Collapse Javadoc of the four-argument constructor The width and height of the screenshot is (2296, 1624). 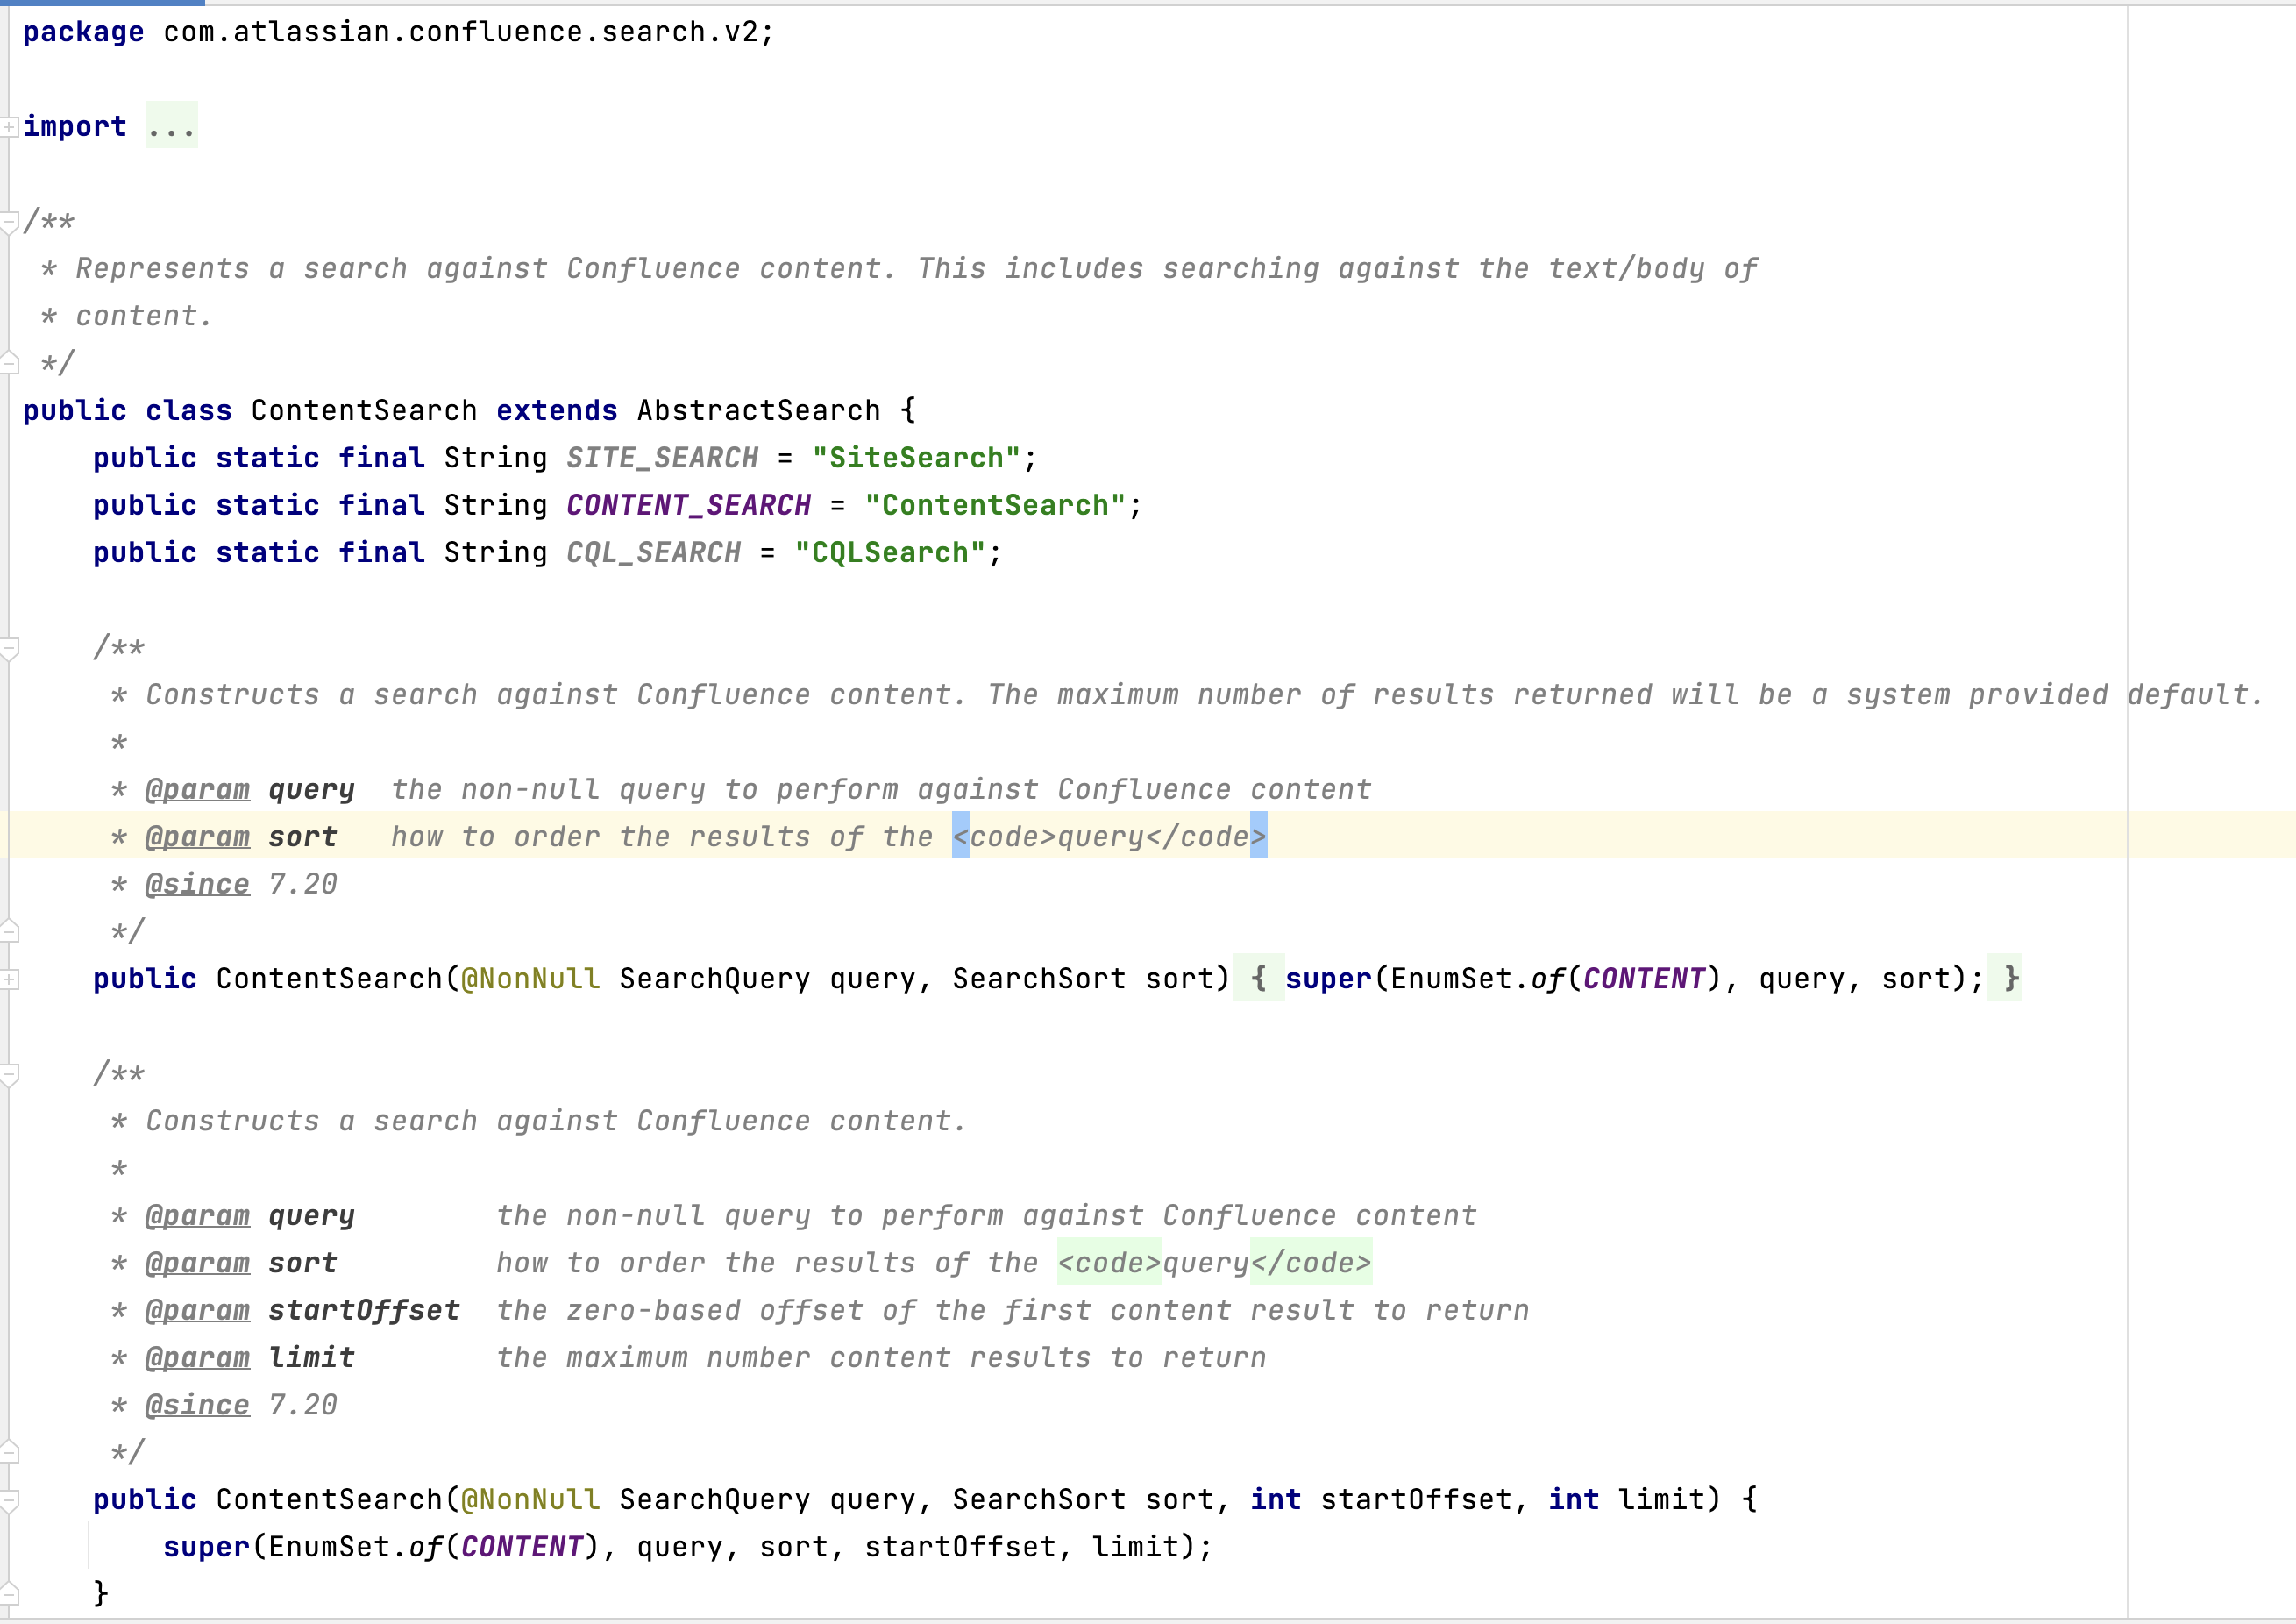(9, 1074)
